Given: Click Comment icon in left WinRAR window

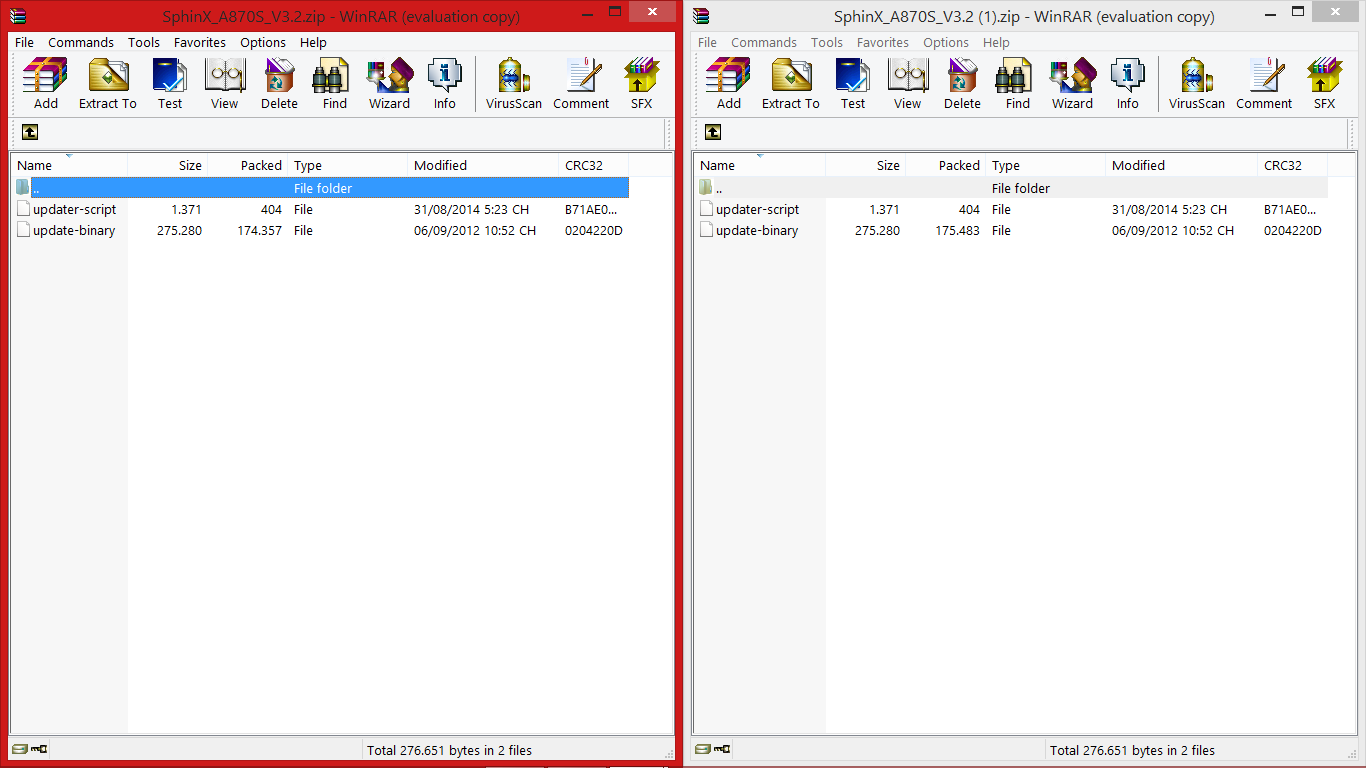Looking at the screenshot, I should click(581, 84).
